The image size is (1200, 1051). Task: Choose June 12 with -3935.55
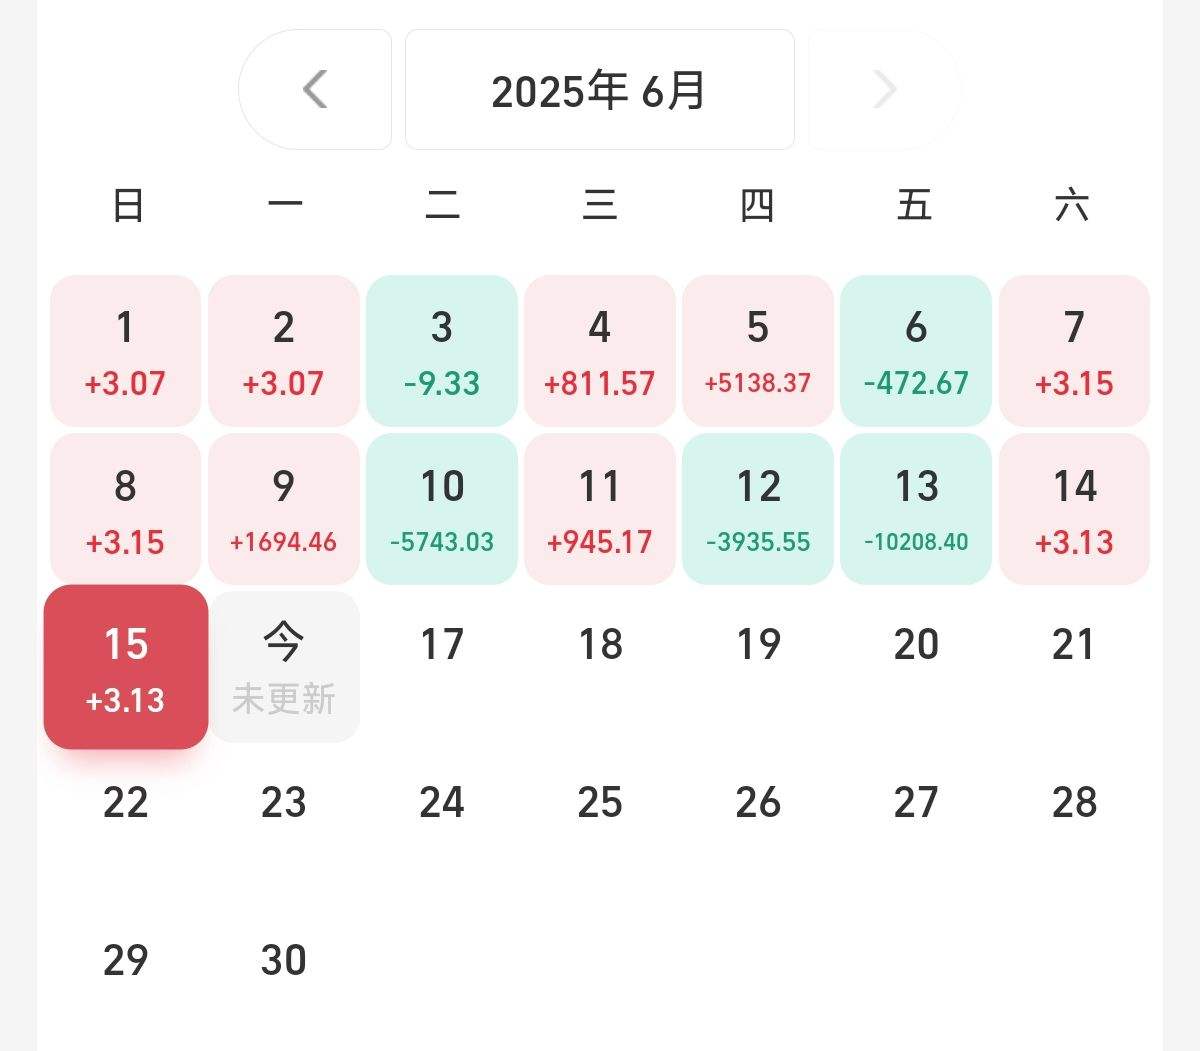(758, 509)
